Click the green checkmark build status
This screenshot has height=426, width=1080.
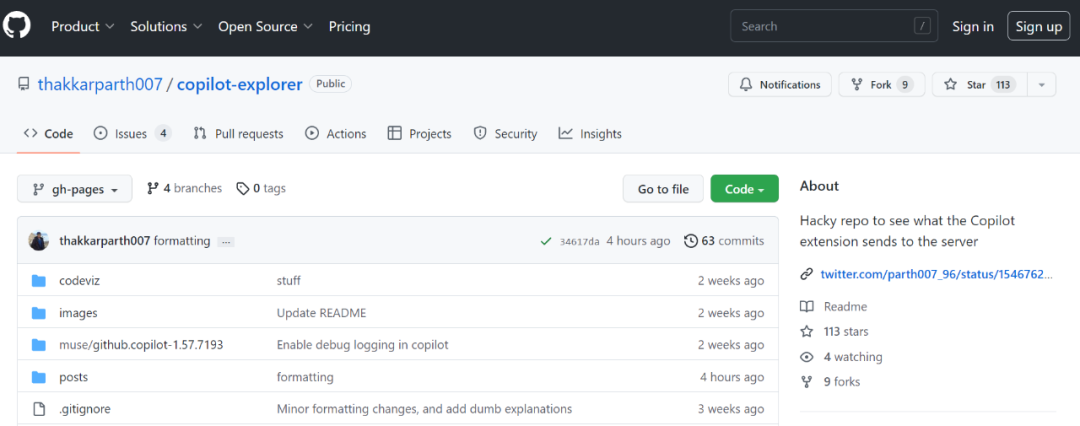(546, 241)
